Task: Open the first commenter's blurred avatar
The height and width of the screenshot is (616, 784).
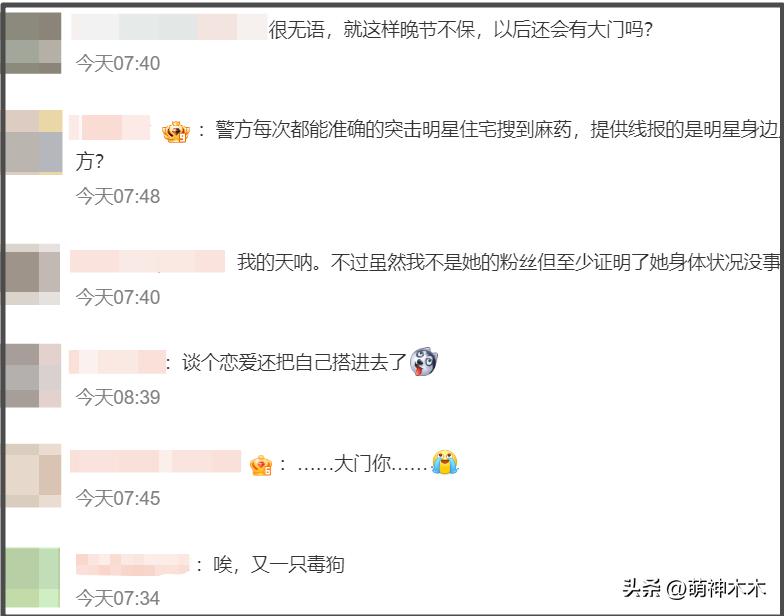Action: coord(33,44)
